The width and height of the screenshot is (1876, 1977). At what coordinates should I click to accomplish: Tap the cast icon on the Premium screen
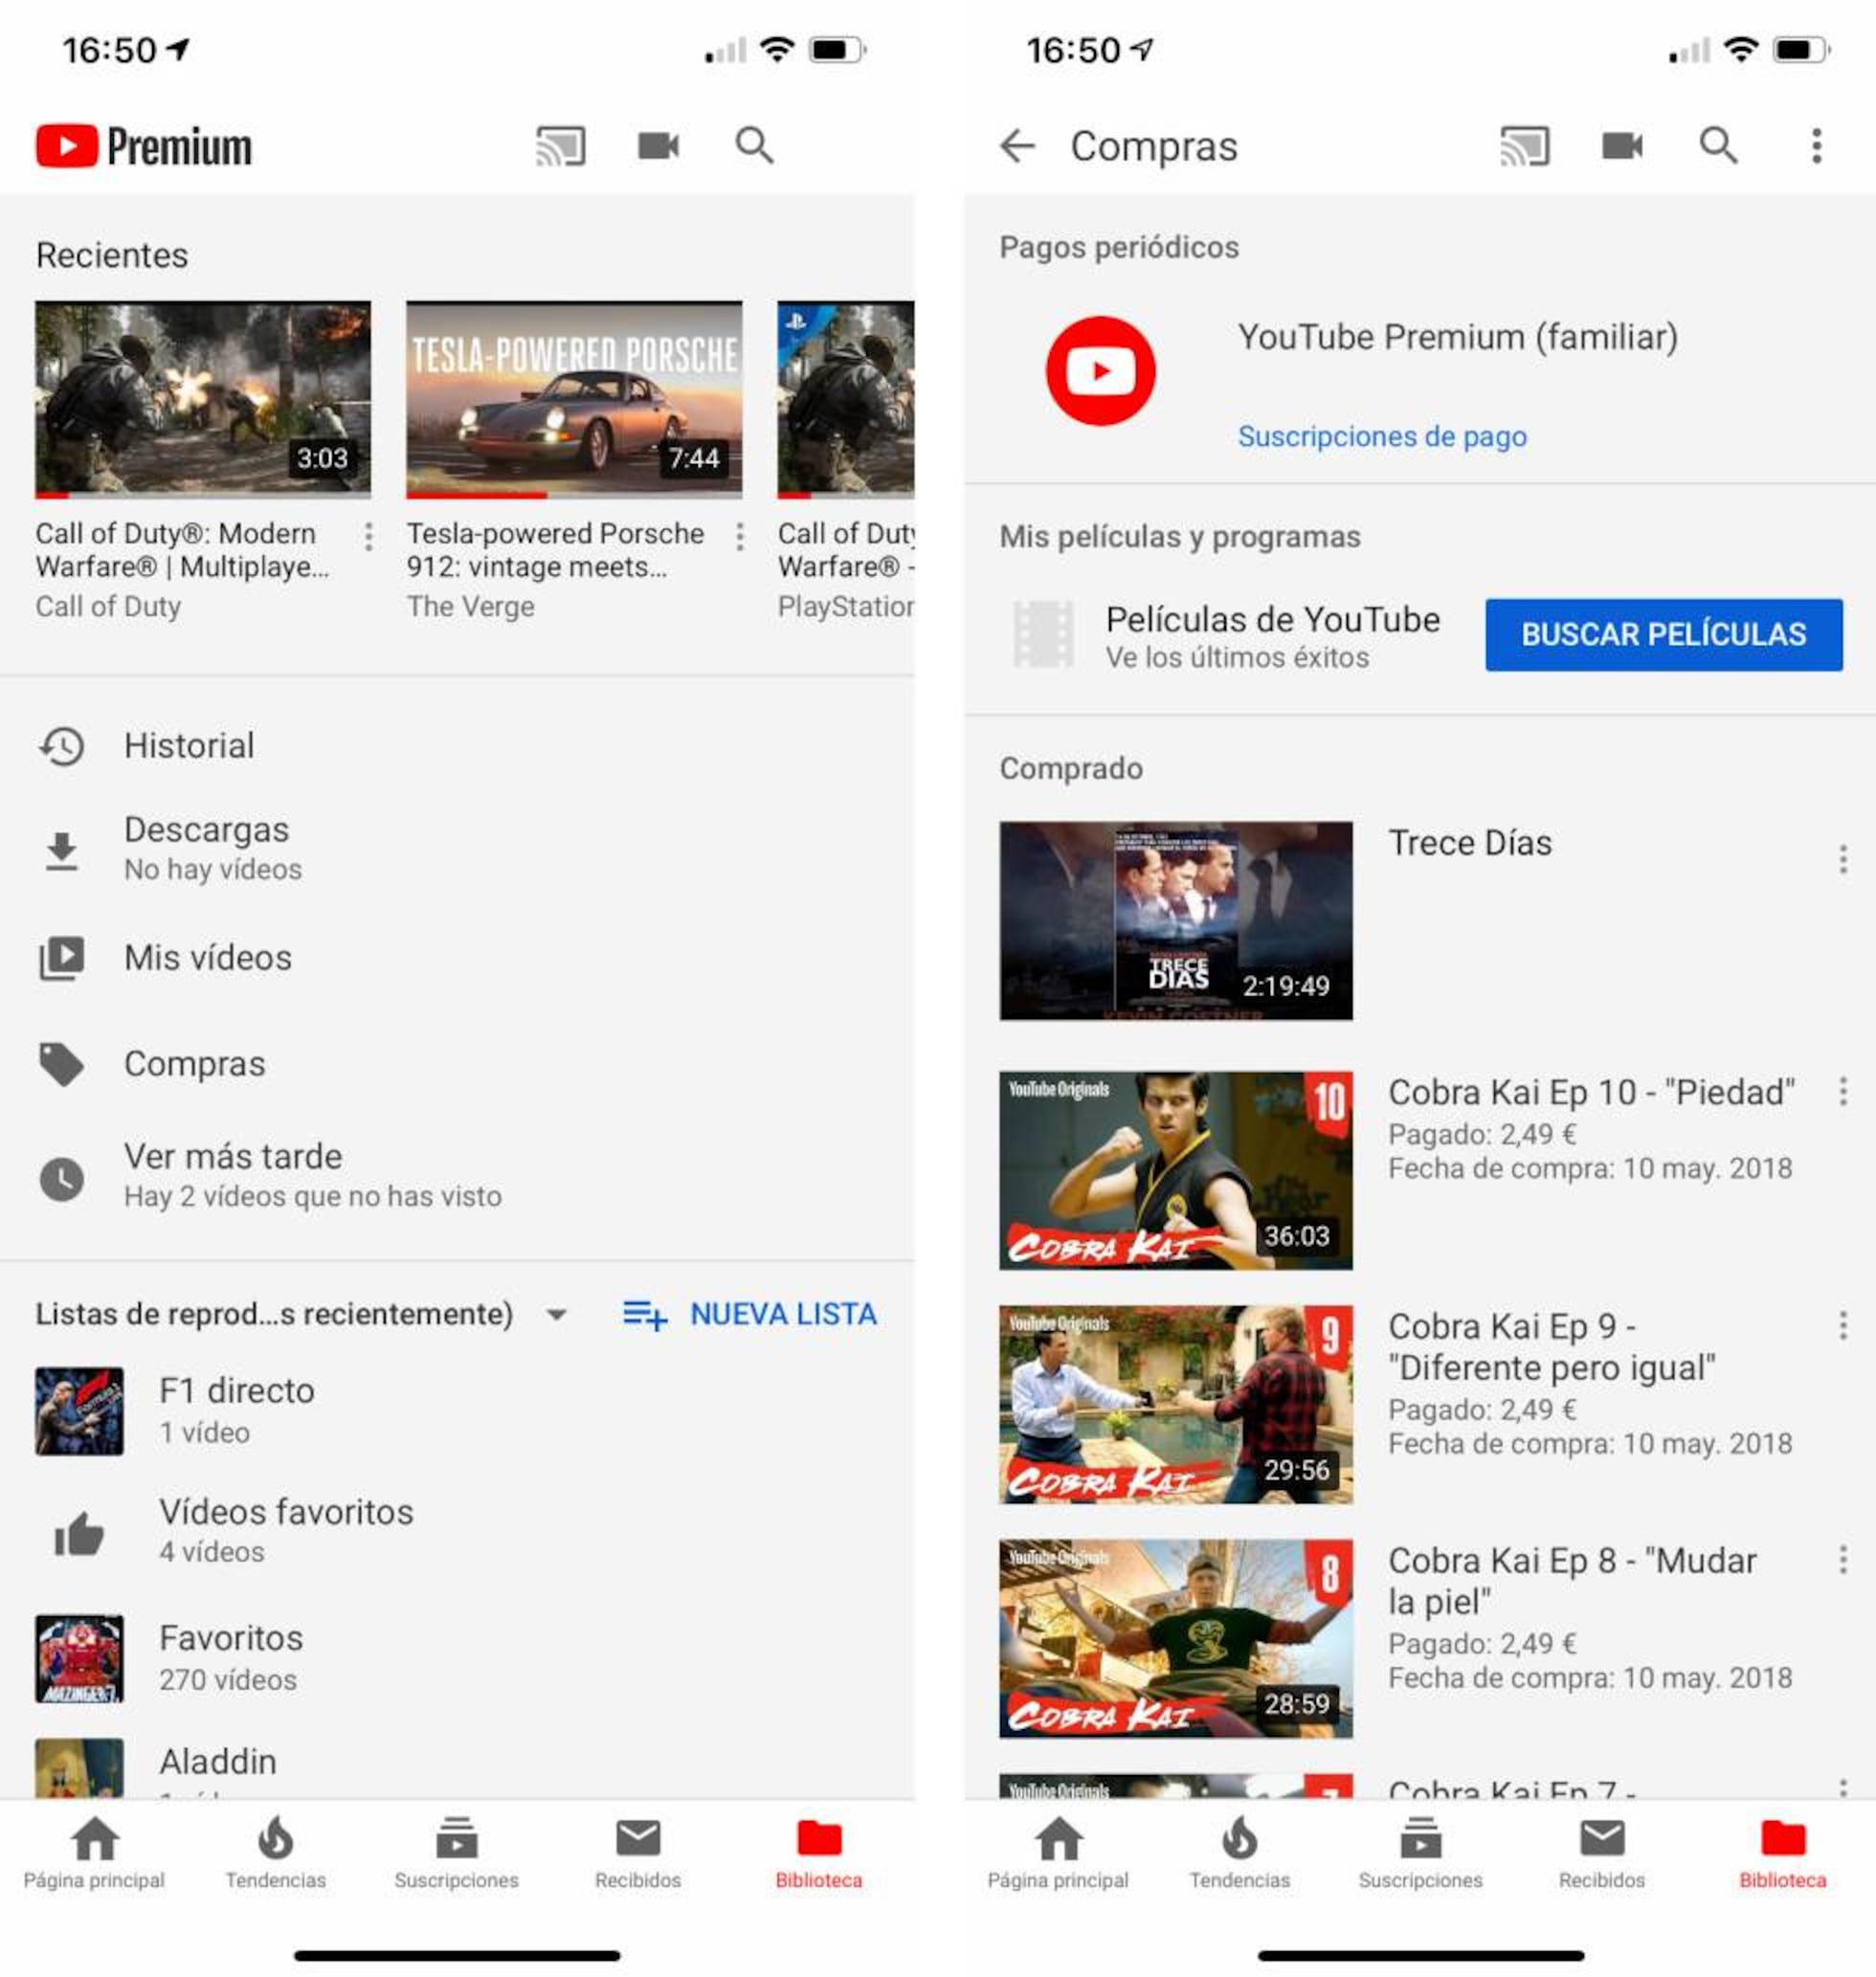[x=560, y=146]
